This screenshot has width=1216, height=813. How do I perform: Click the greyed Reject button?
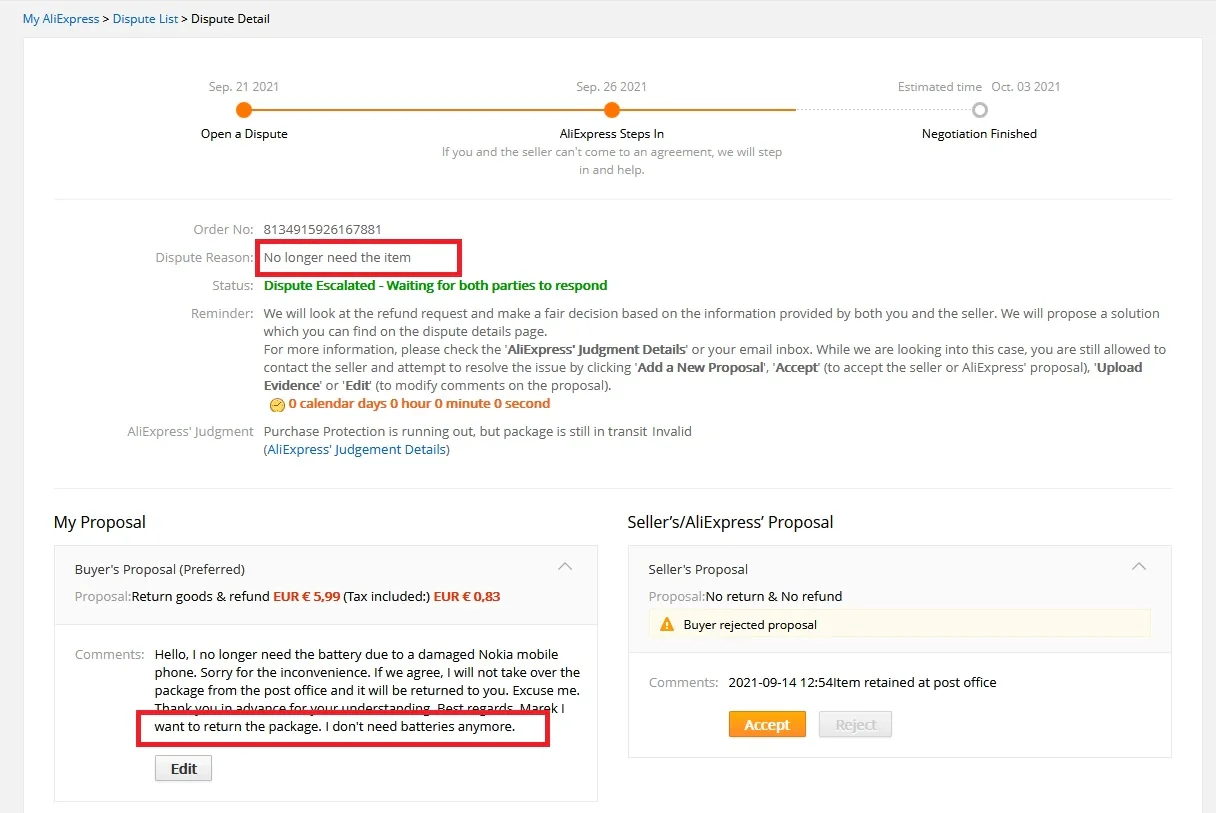coord(855,725)
